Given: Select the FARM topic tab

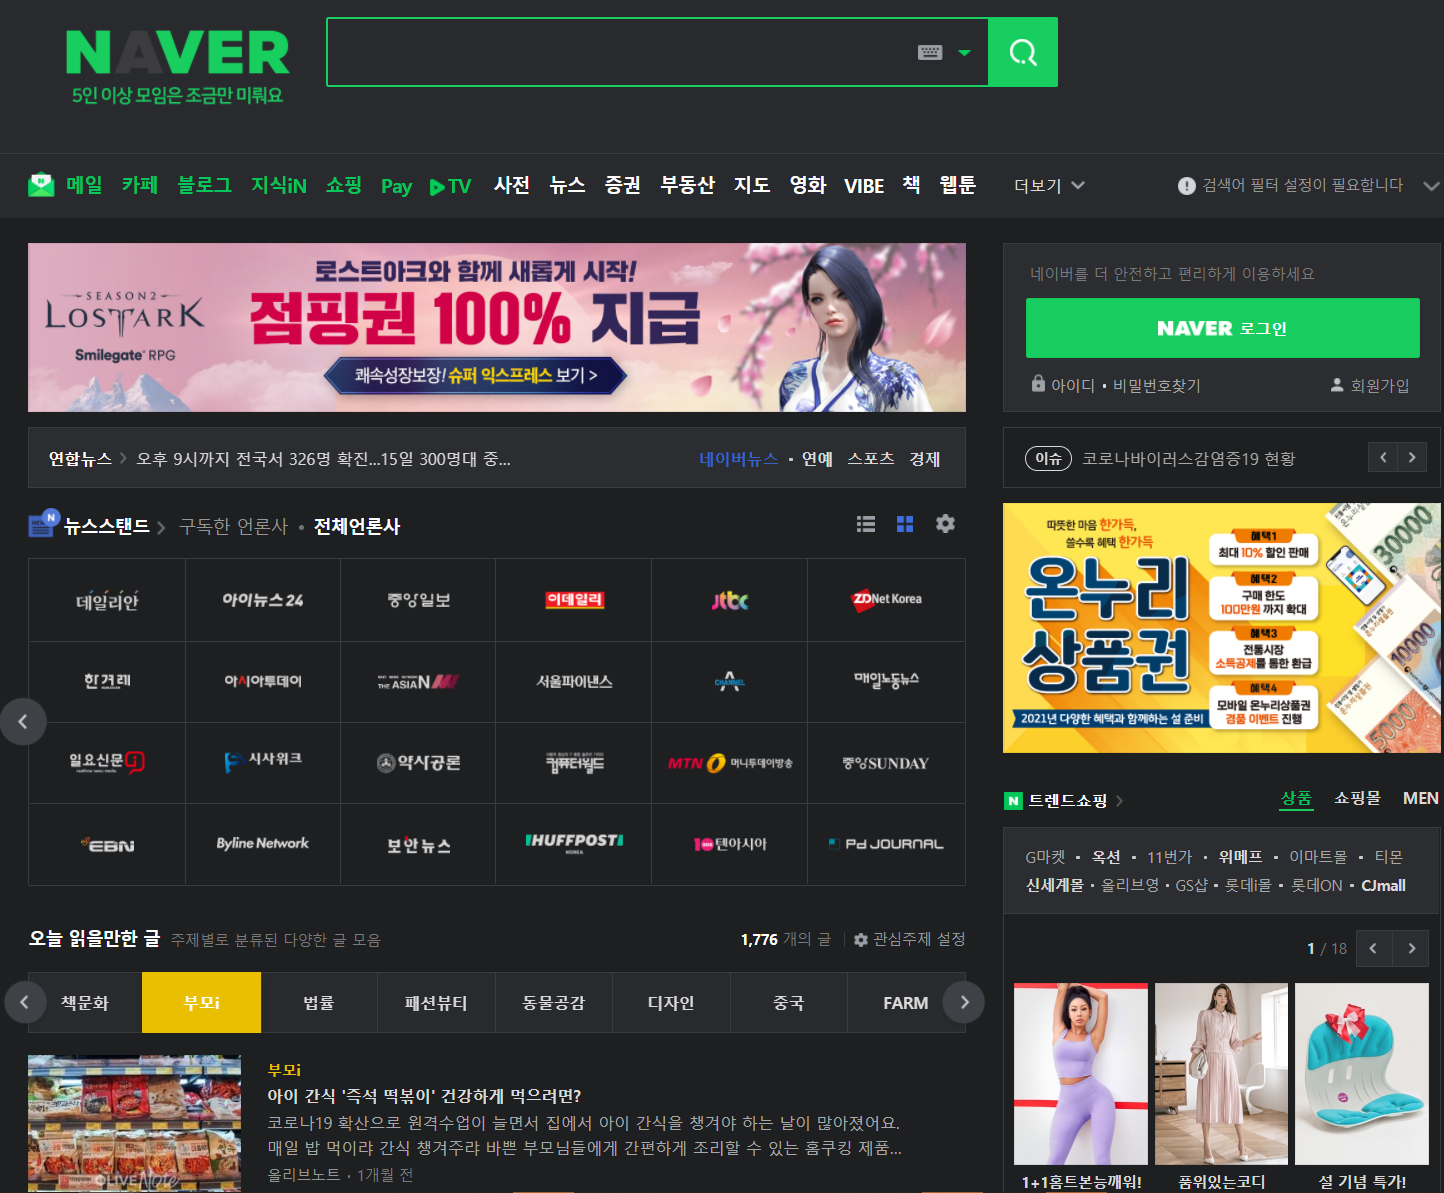Looking at the screenshot, I should tap(905, 1002).
